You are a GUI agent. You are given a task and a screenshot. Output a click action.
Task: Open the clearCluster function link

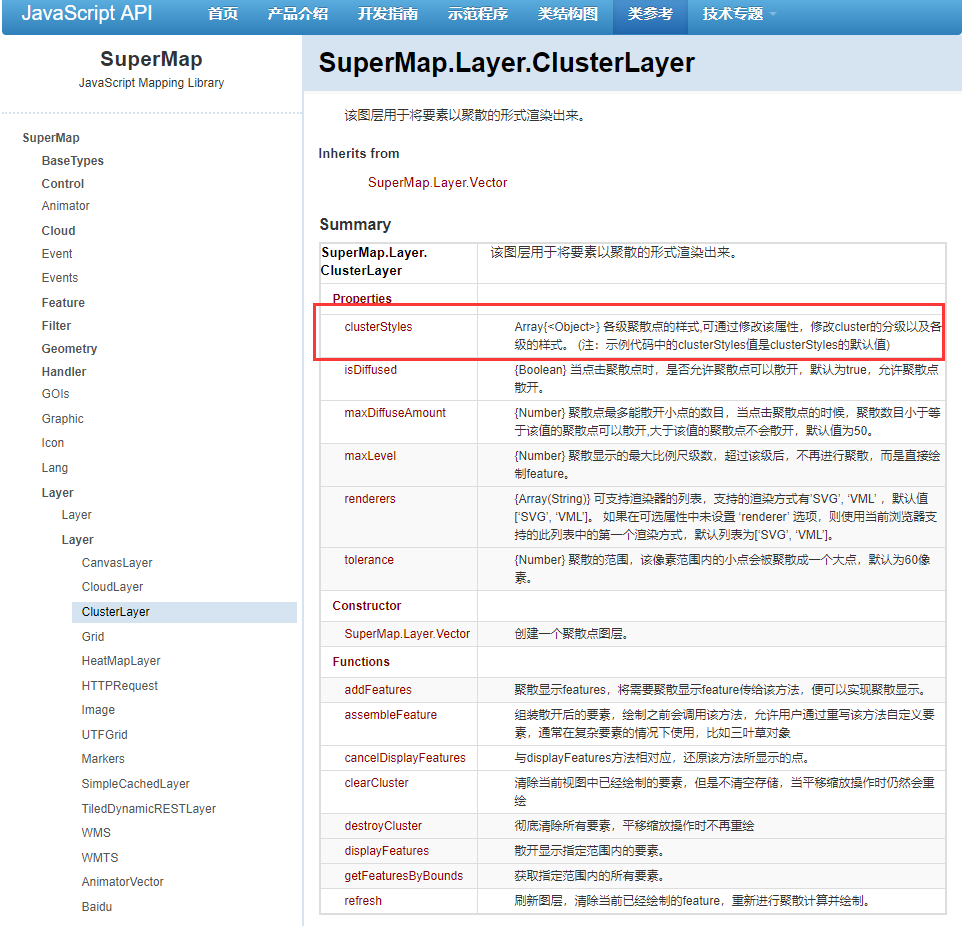[376, 783]
